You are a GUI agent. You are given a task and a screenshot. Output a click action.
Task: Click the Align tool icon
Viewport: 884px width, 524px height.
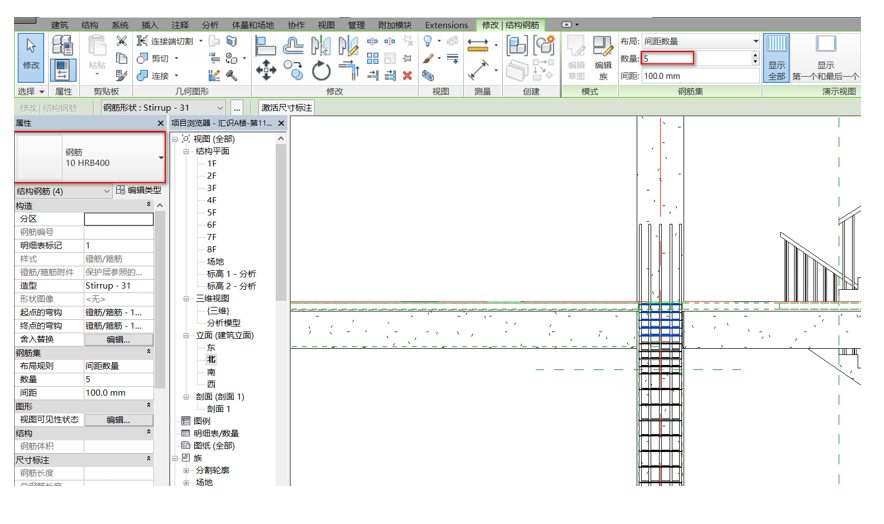pyautogui.click(x=266, y=46)
